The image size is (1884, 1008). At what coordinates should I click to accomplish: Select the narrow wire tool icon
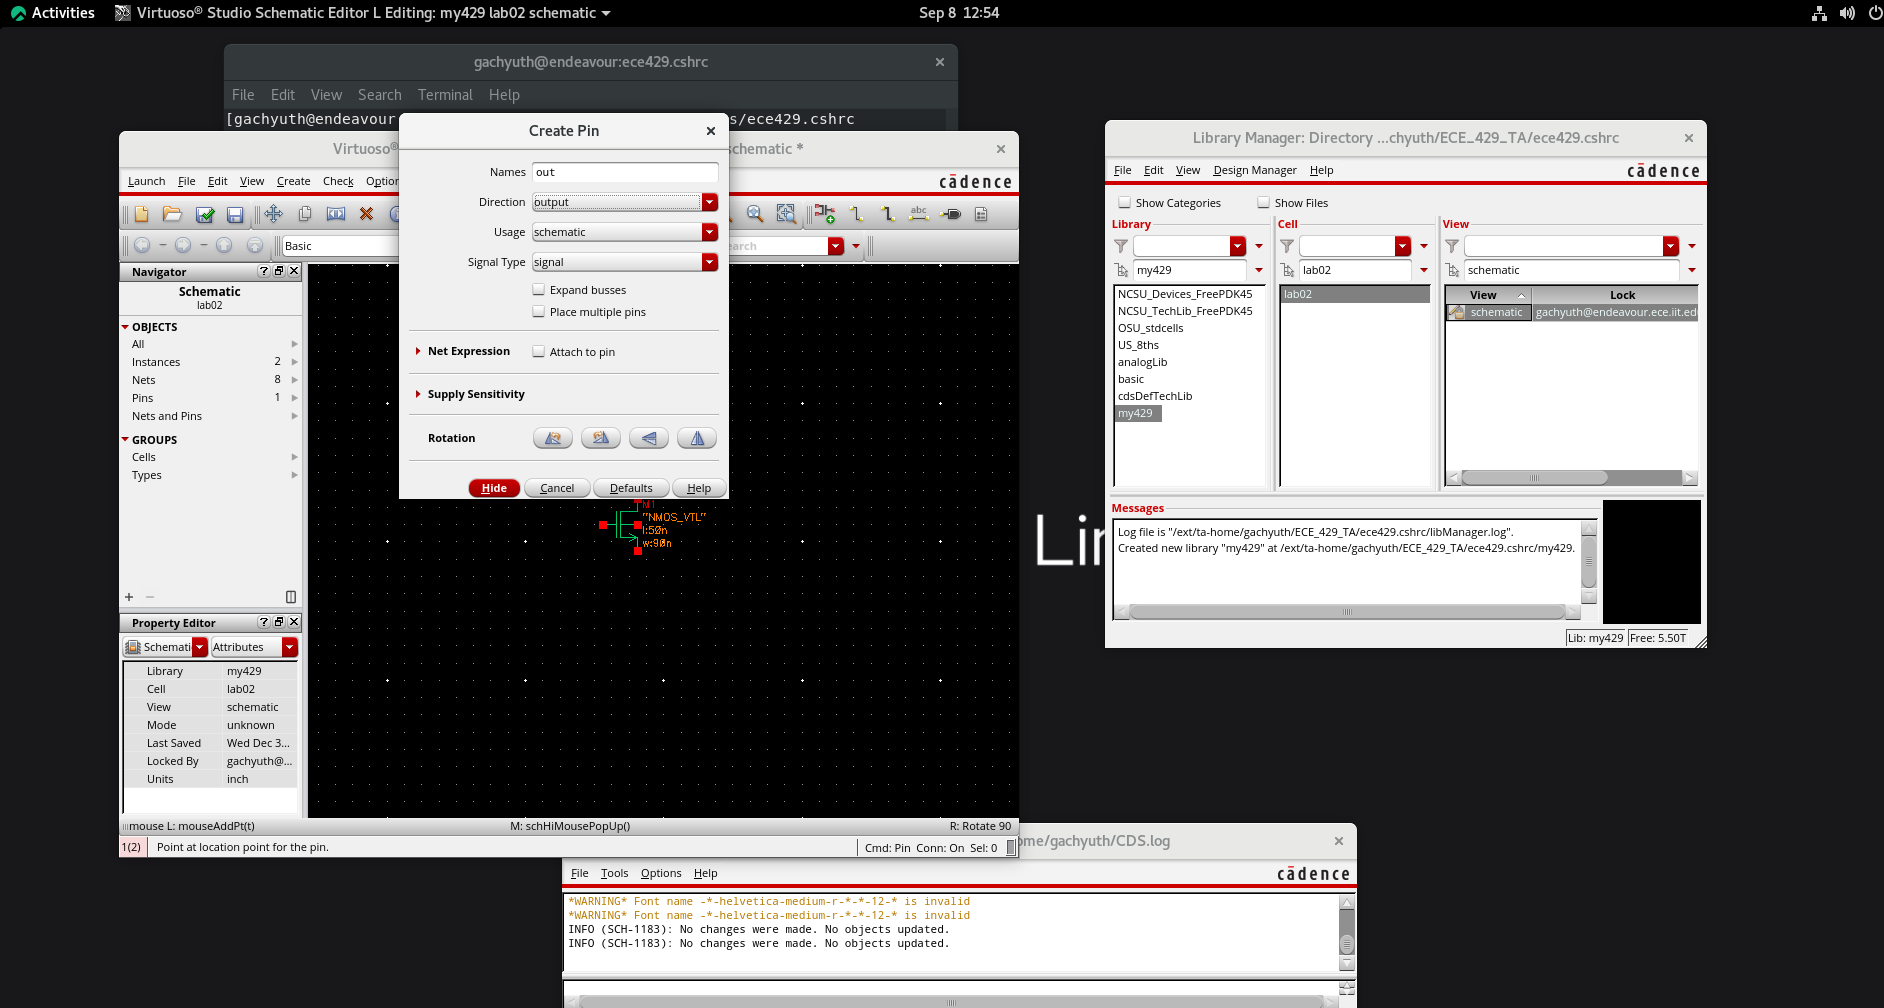pos(856,214)
